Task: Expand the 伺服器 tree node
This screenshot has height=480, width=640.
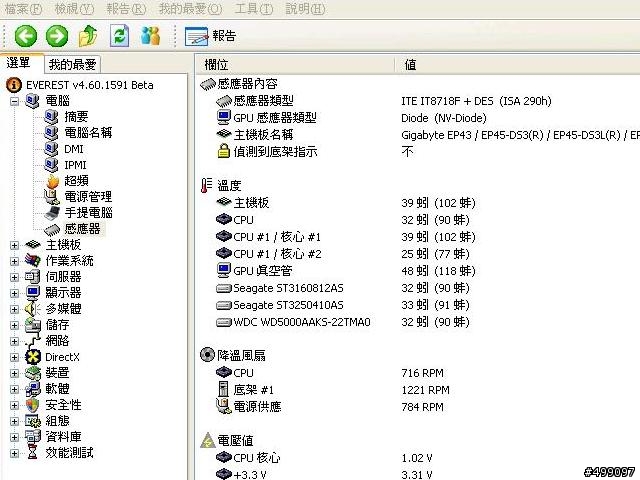Action: click(x=14, y=277)
